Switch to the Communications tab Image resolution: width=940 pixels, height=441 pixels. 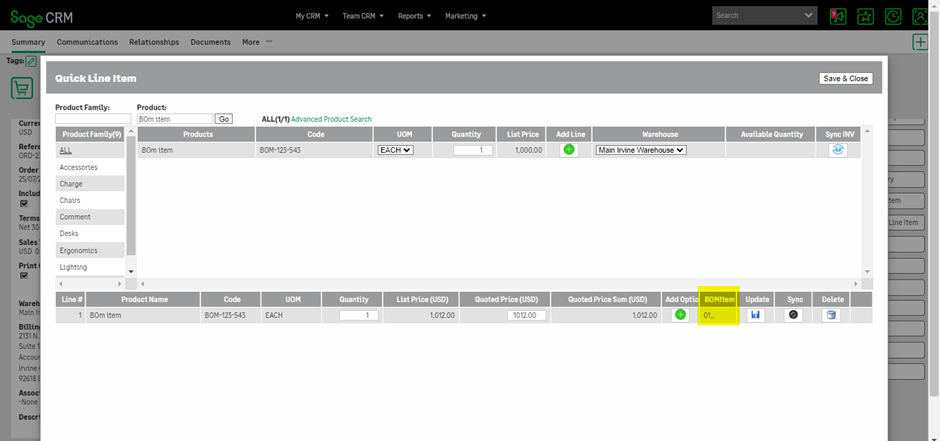click(87, 42)
